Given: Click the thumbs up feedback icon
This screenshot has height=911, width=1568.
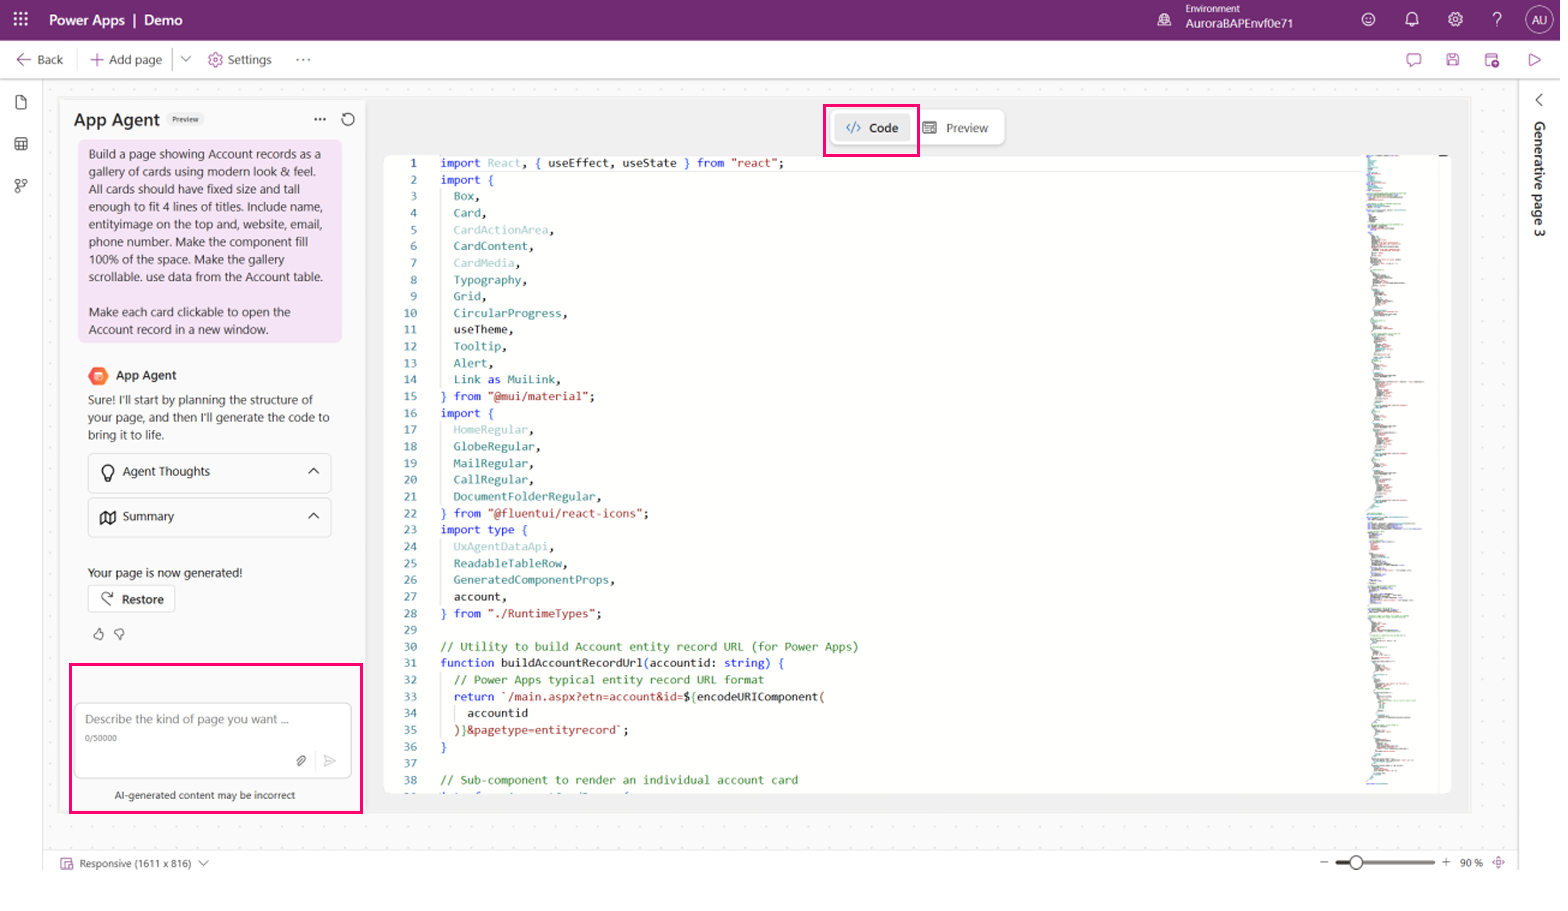Looking at the screenshot, I should tap(98, 634).
